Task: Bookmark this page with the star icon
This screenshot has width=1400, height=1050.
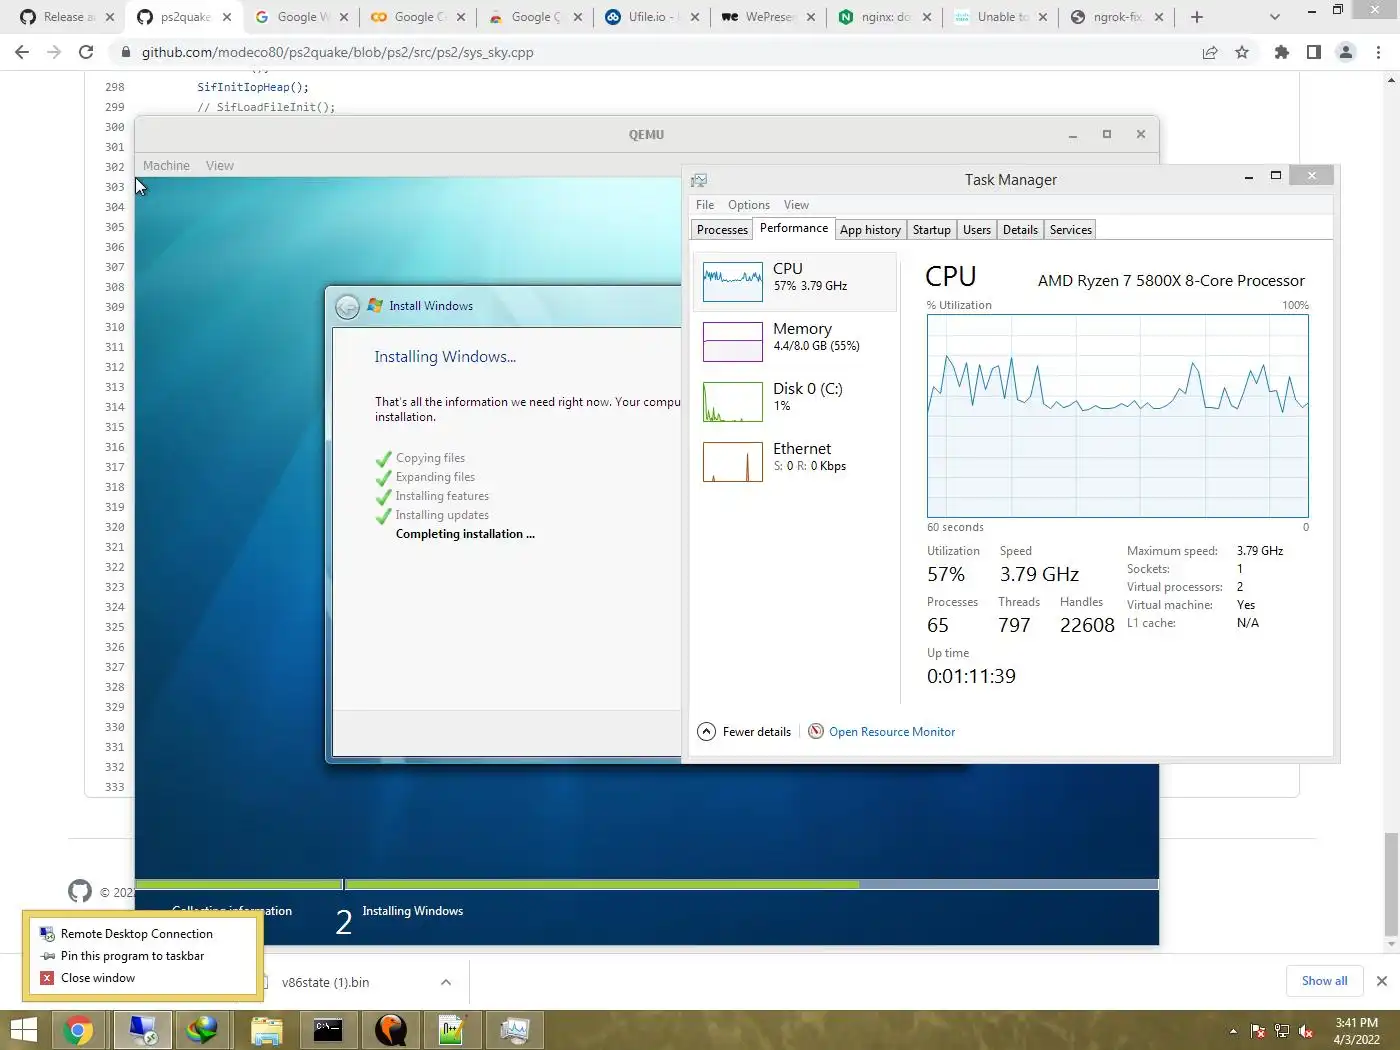Action: pos(1242,52)
